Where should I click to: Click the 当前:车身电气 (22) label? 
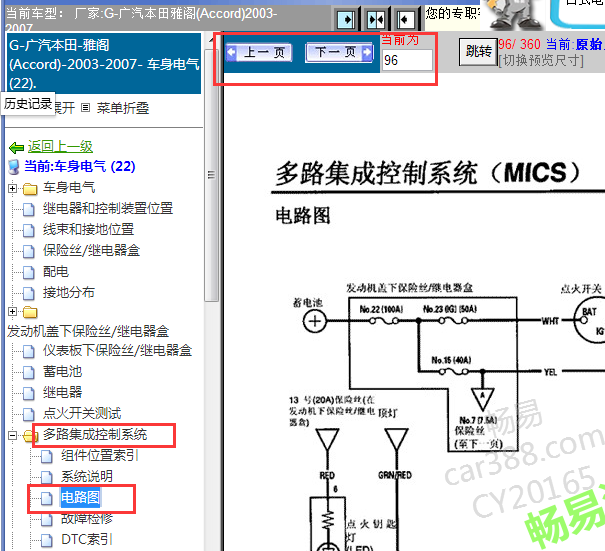[x=79, y=166]
